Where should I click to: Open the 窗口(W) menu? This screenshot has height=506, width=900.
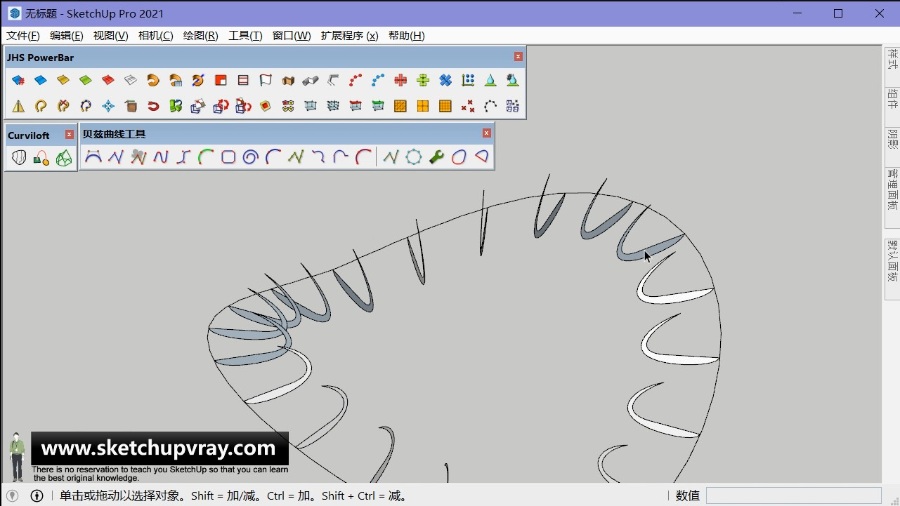click(292, 36)
